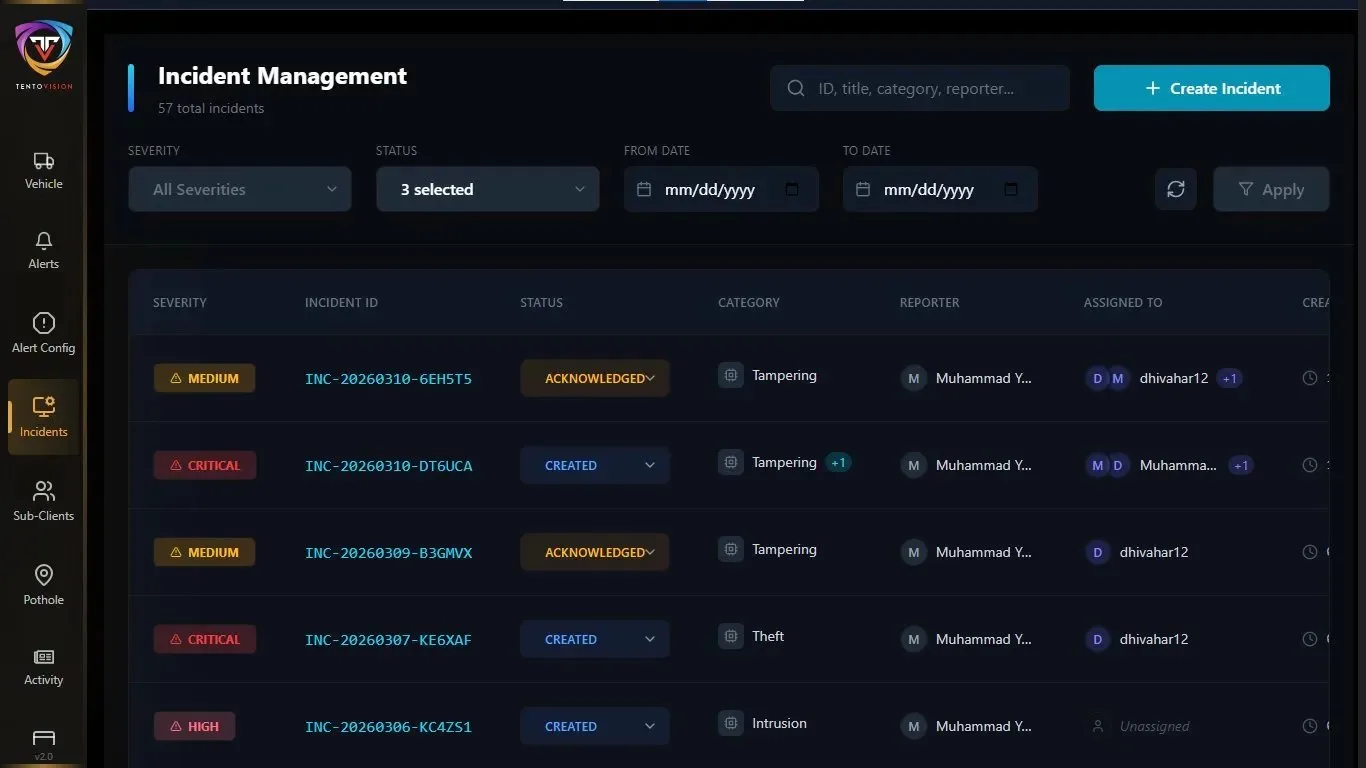Open Activity in the sidebar
Screen dimensions: 1366x768
pos(43,667)
